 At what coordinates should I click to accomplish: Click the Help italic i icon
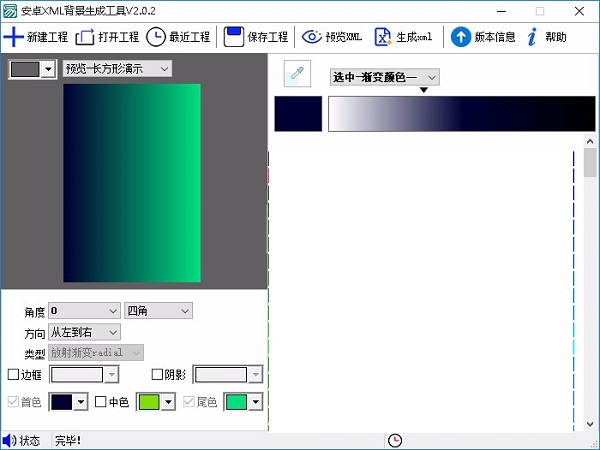(x=532, y=37)
